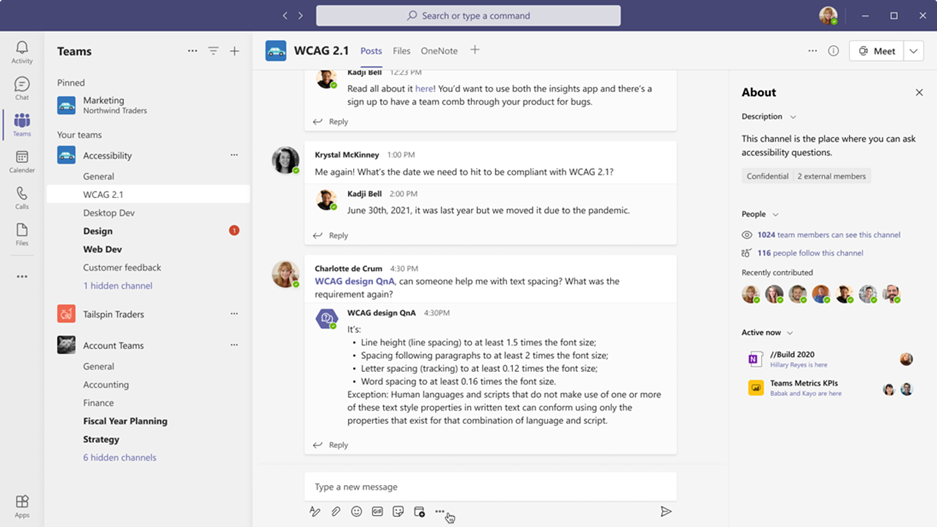
Task: Open the Apps store icon
Action: click(22, 506)
